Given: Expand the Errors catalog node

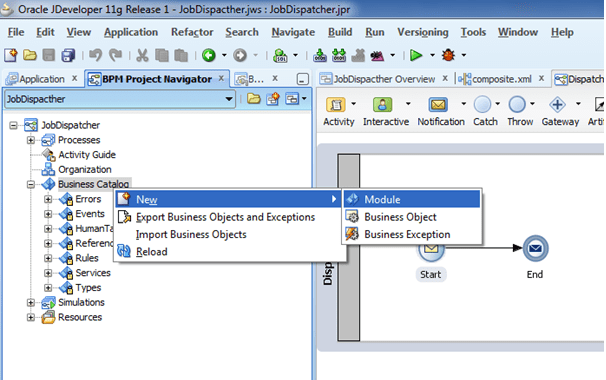Looking at the screenshot, I should click(48, 199).
